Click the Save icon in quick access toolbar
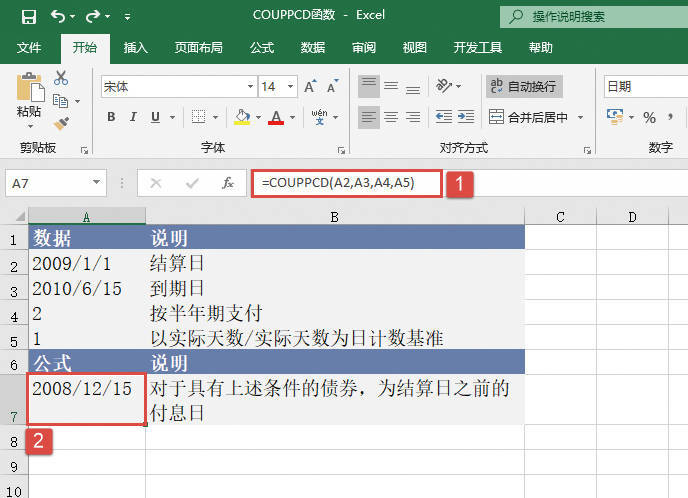Image resolution: width=688 pixels, height=498 pixels. pyautogui.click(x=28, y=17)
